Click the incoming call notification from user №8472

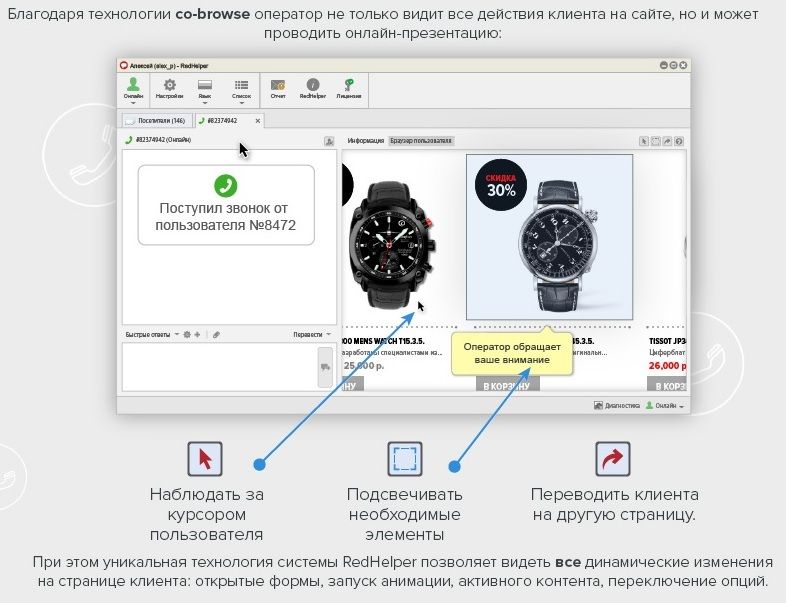click(x=226, y=205)
